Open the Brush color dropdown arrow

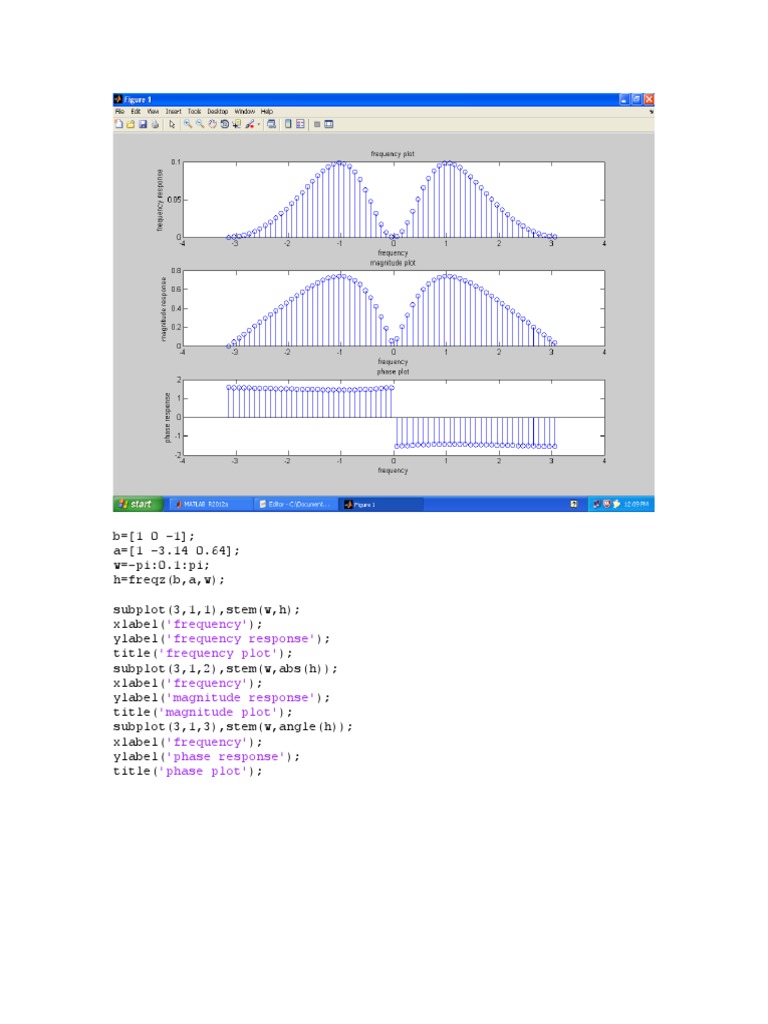[x=259, y=124]
